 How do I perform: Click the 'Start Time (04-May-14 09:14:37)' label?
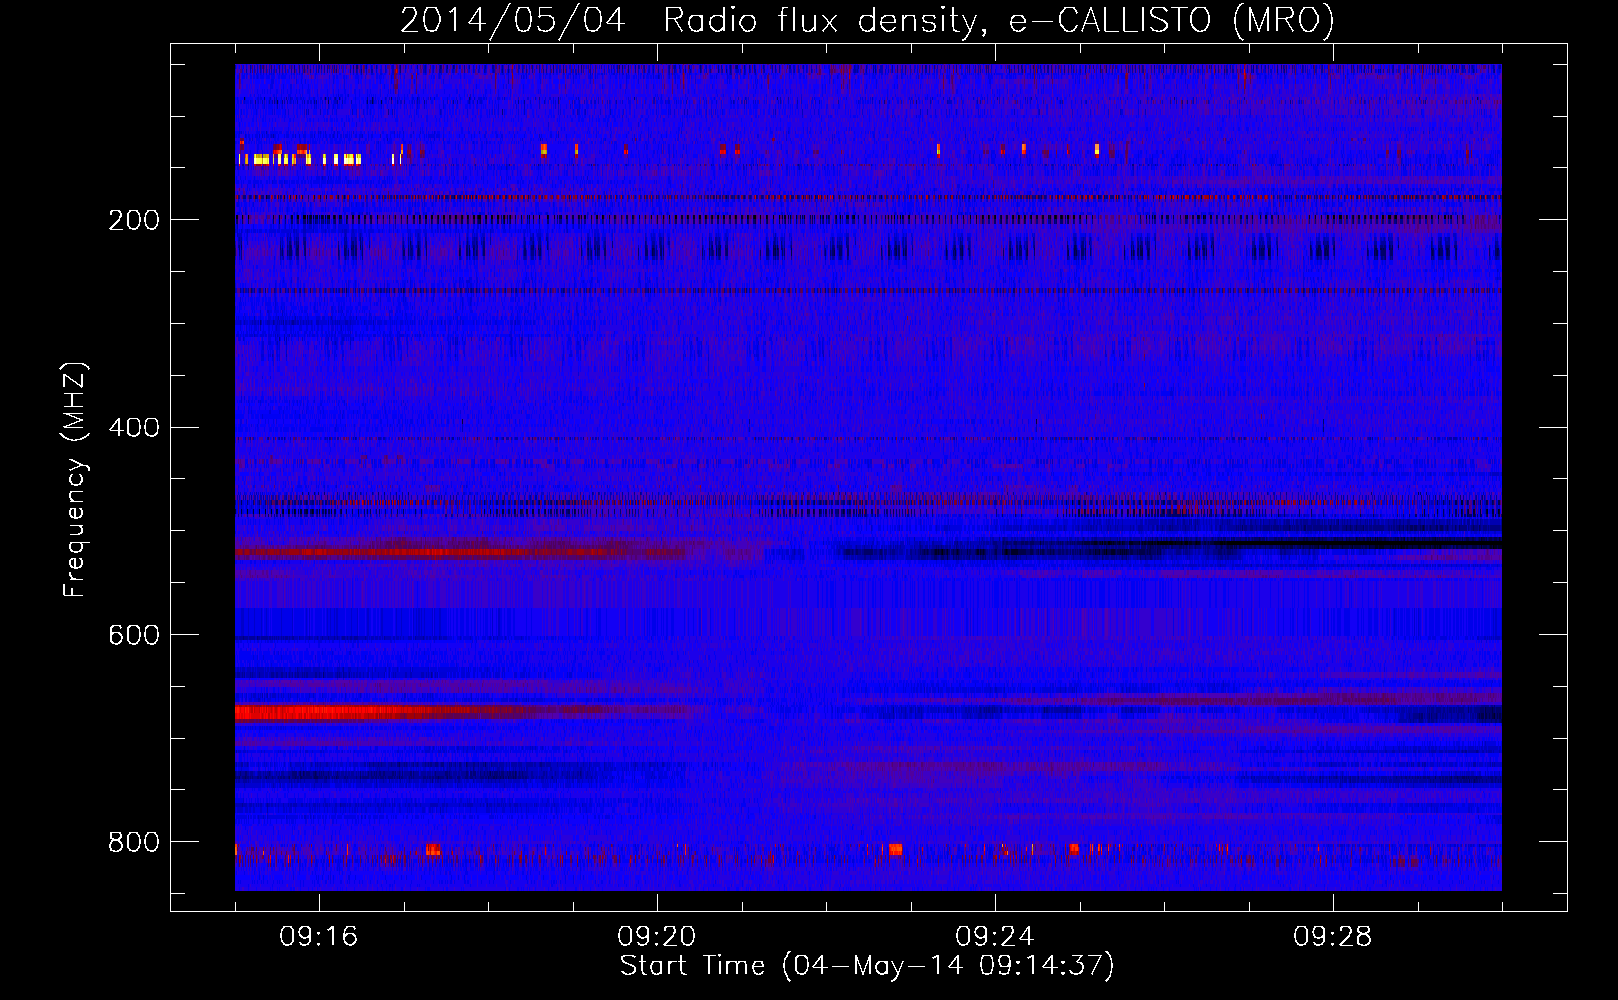tap(867, 966)
